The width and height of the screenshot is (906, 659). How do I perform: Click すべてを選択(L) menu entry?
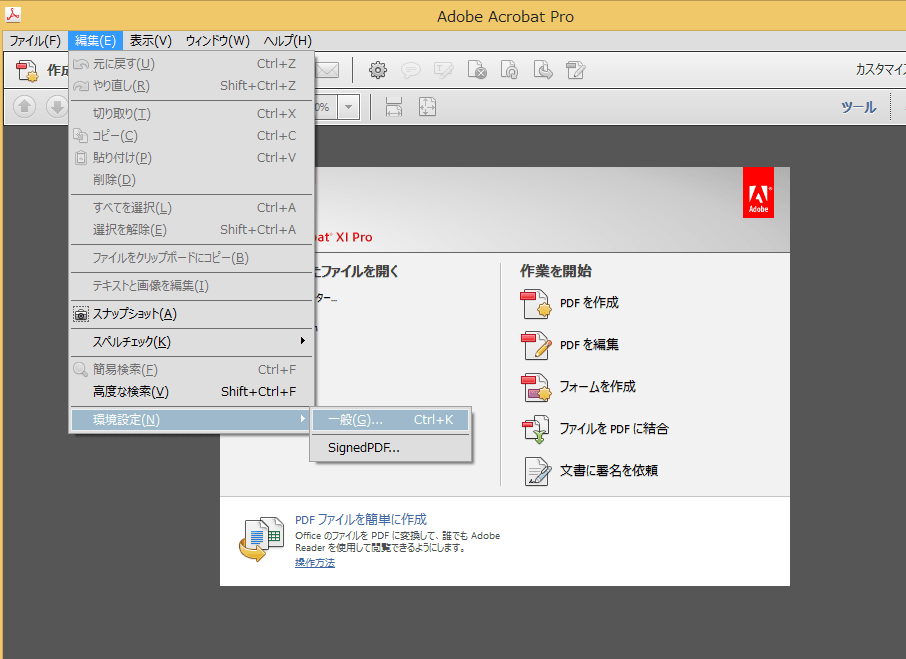click(191, 207)
